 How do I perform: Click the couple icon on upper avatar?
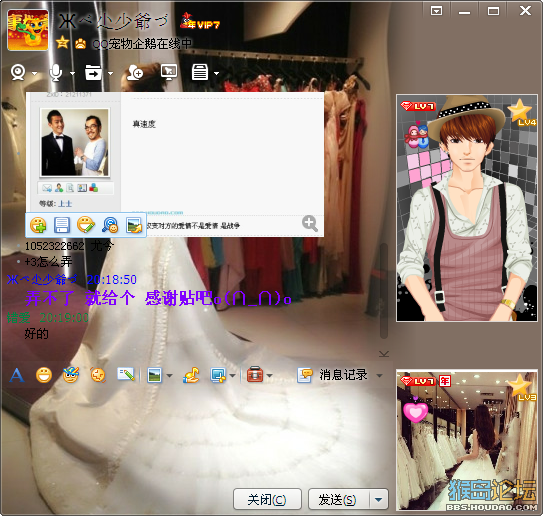[x=417, y=135]
